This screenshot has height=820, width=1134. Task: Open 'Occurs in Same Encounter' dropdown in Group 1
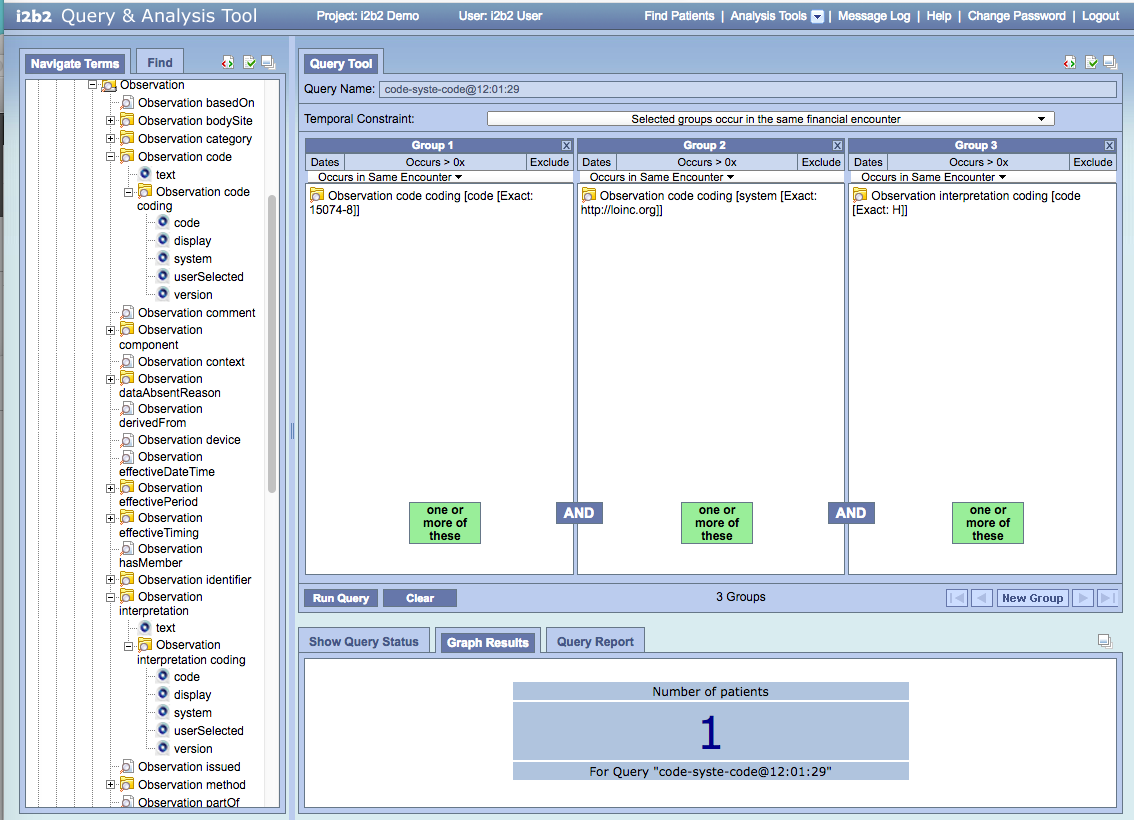pyautogui.click(x=390, y=177)
